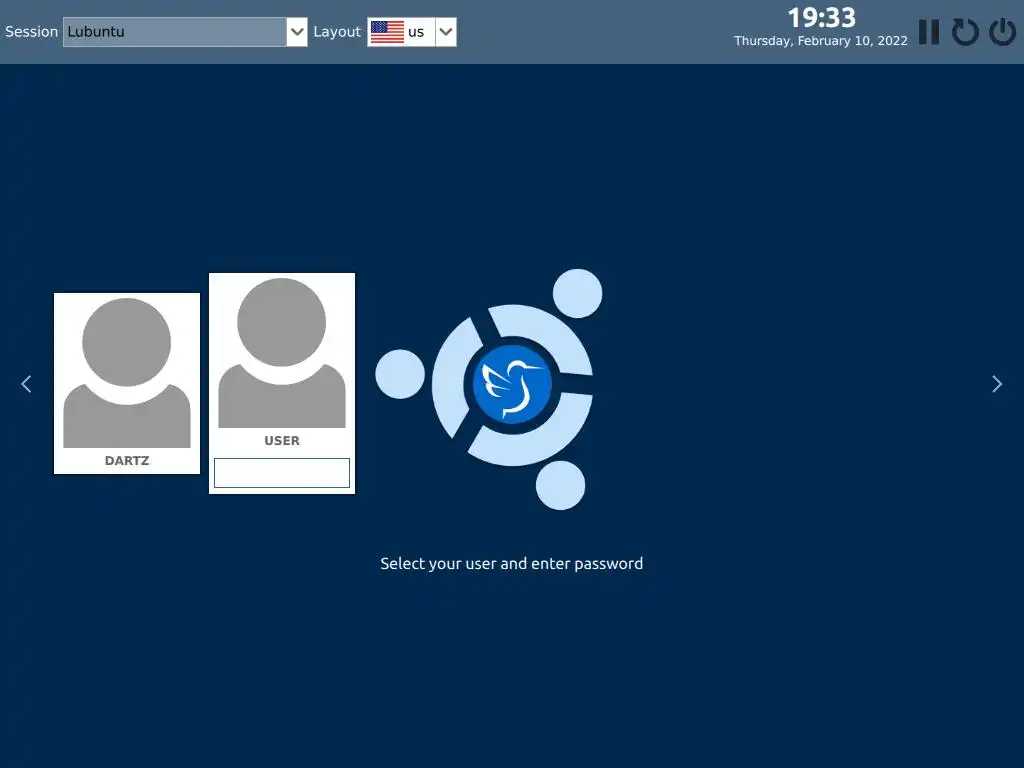Click the date Thursday, February 10, 2022
Viewport: 1024px width, 768px height.
click(821, 40)
